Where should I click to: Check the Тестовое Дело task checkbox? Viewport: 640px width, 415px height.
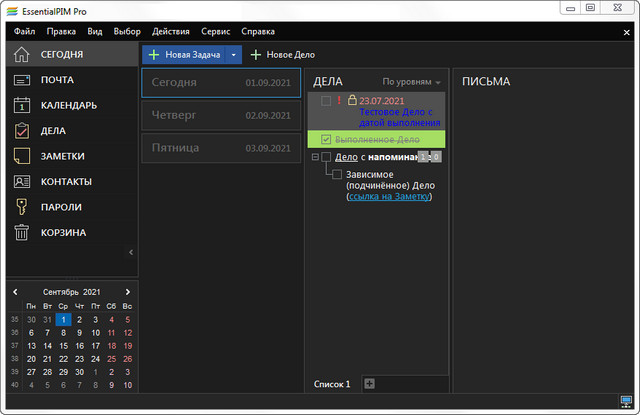pyautogui.click(x=326, y=101)
